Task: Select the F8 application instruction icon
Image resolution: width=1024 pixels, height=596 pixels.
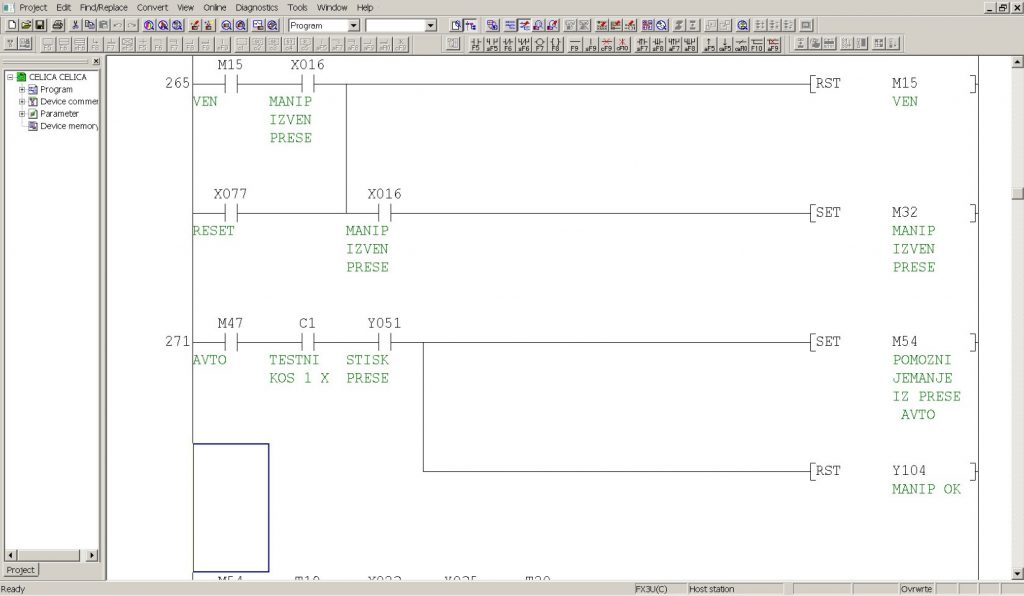Action: [x=555, y=44]
